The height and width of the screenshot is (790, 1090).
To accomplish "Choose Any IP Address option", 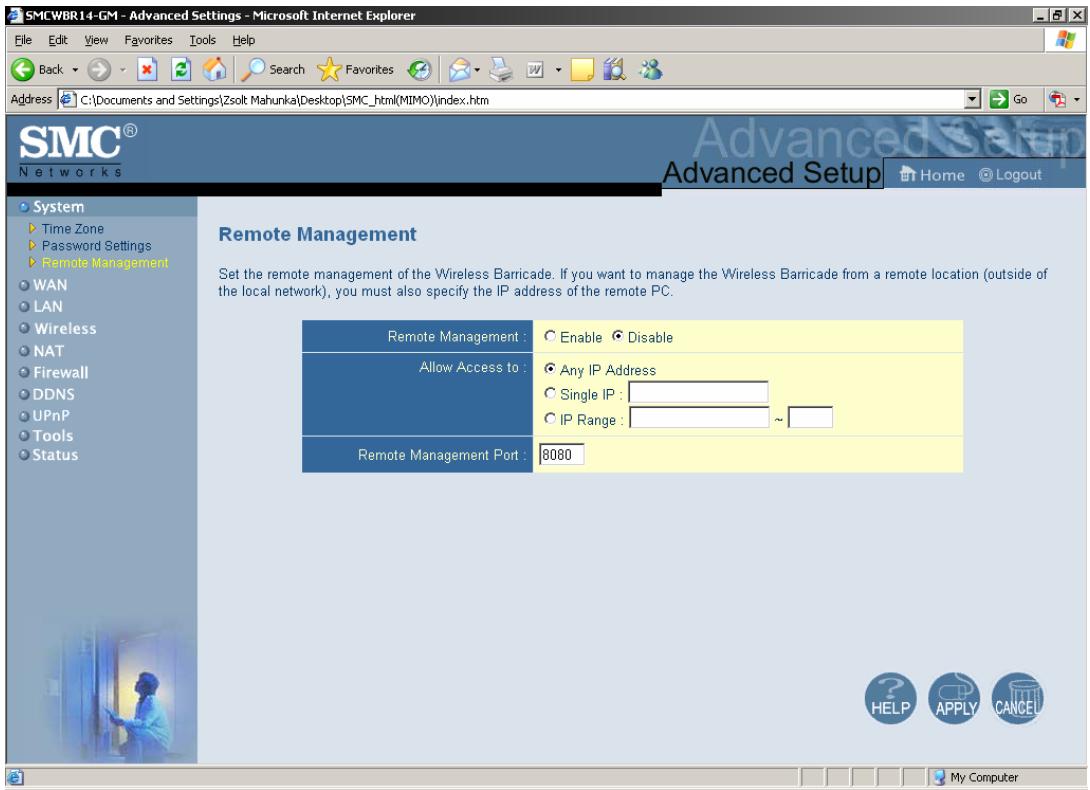I will (550, 369).
